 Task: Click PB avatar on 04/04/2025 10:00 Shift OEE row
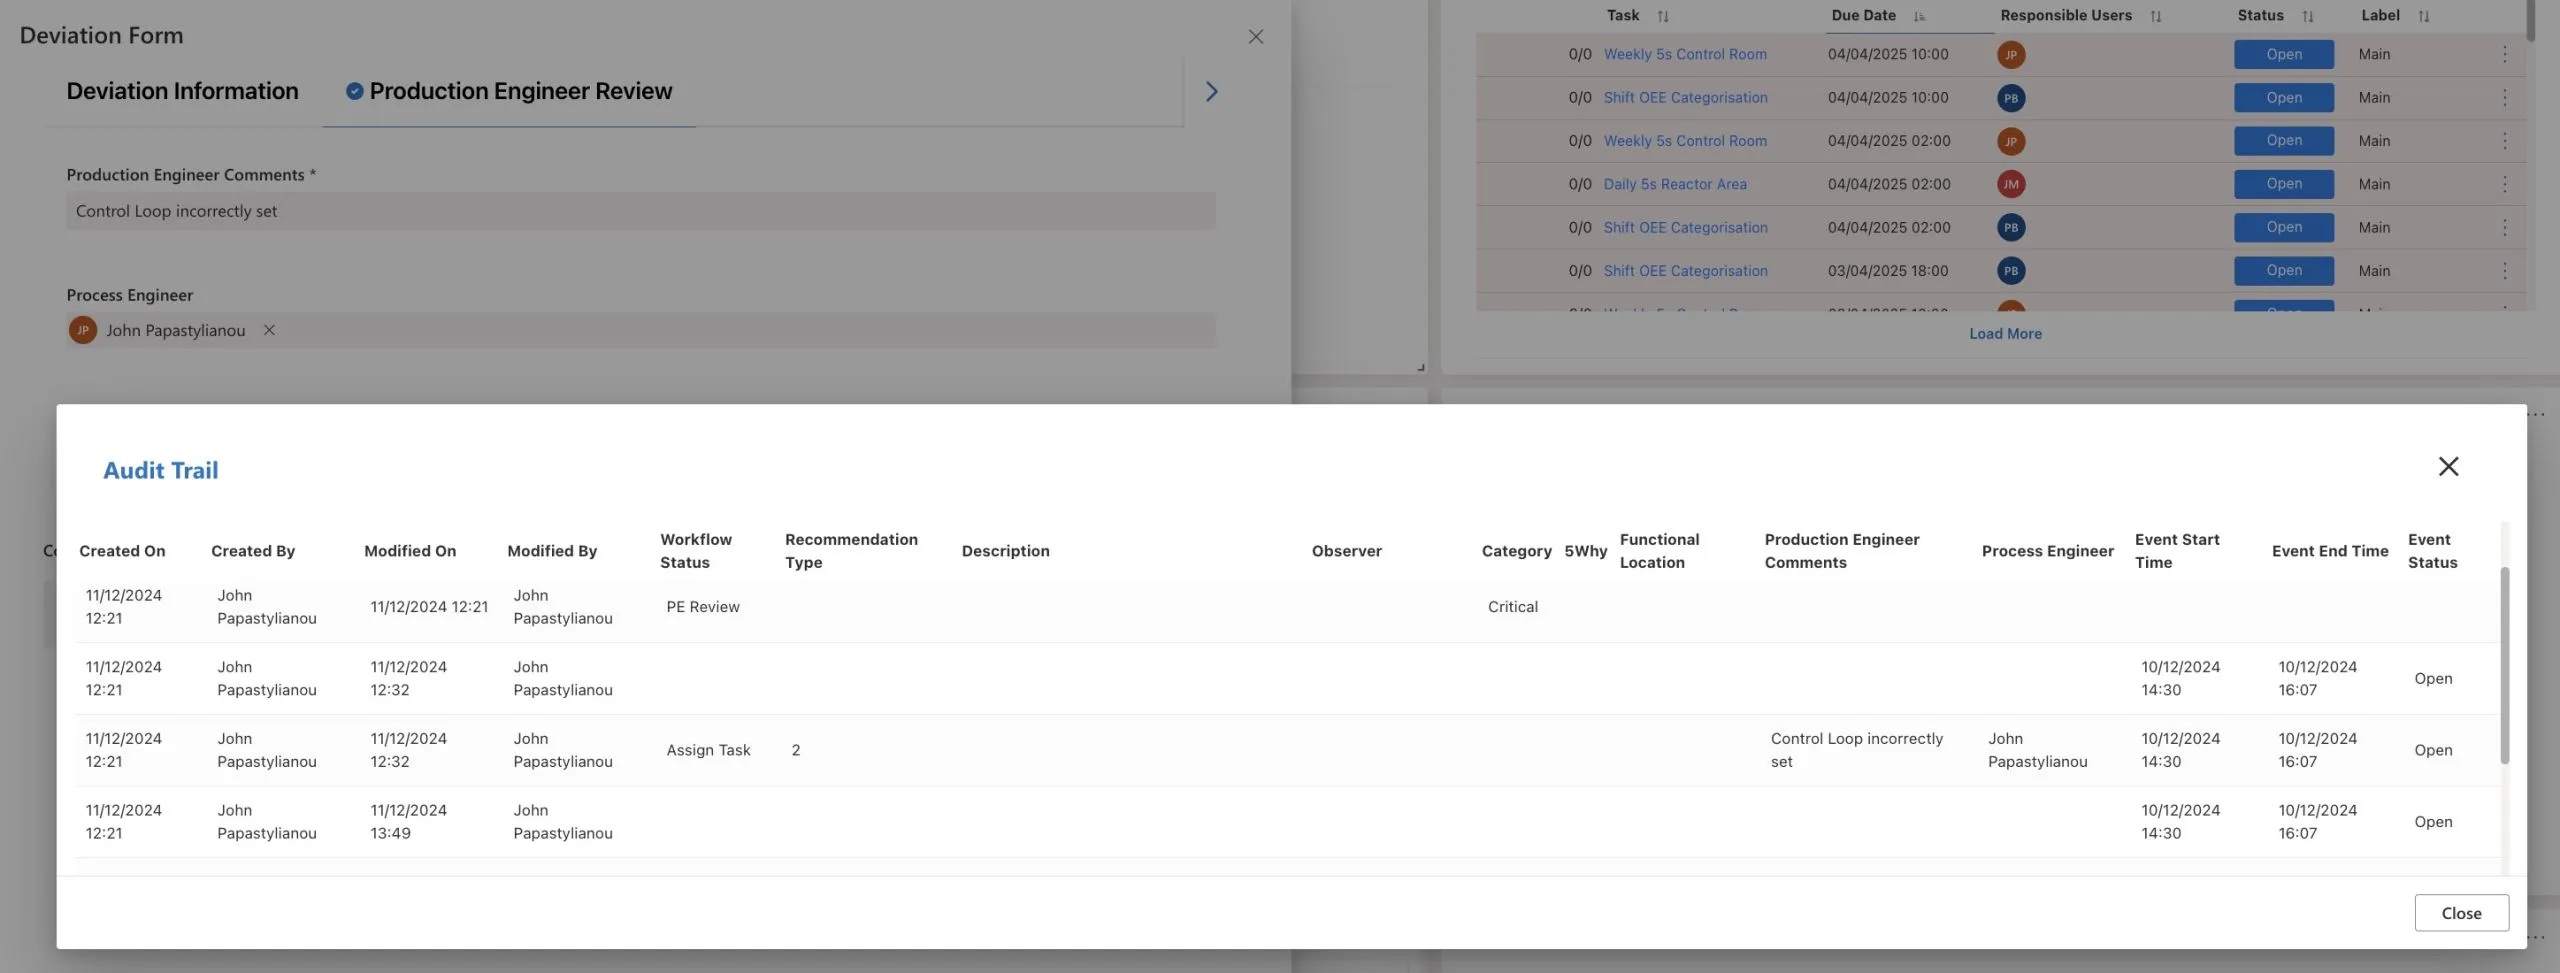coord(2011,98)
